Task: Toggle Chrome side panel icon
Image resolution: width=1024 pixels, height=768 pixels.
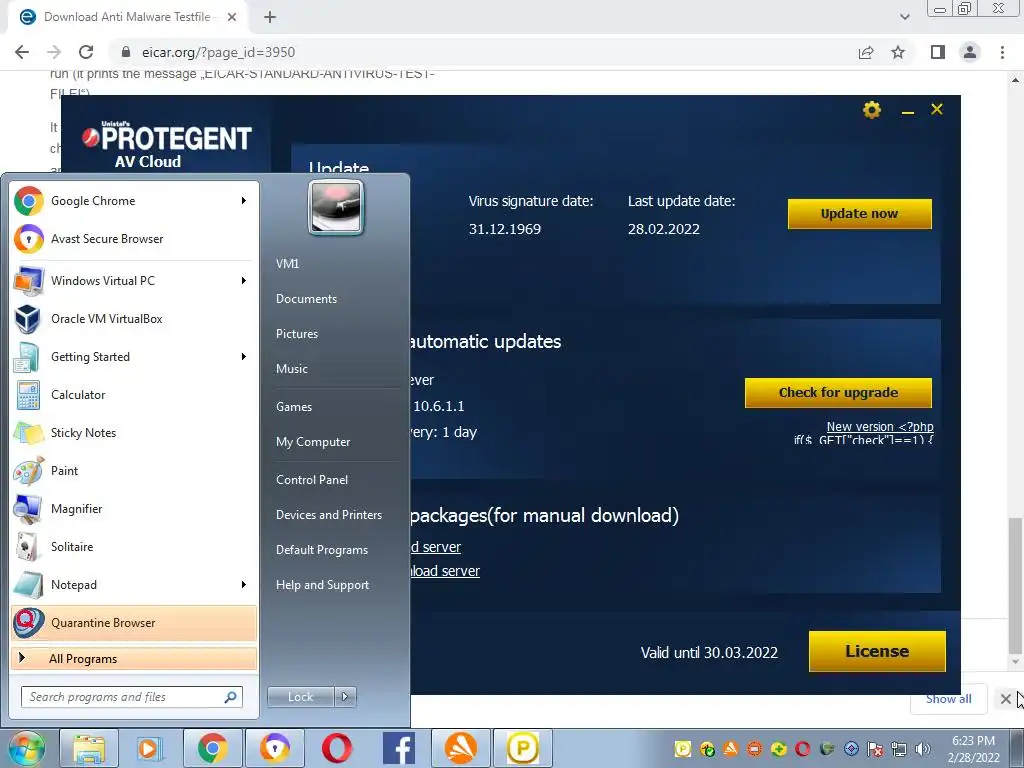Action: (938, 52)
